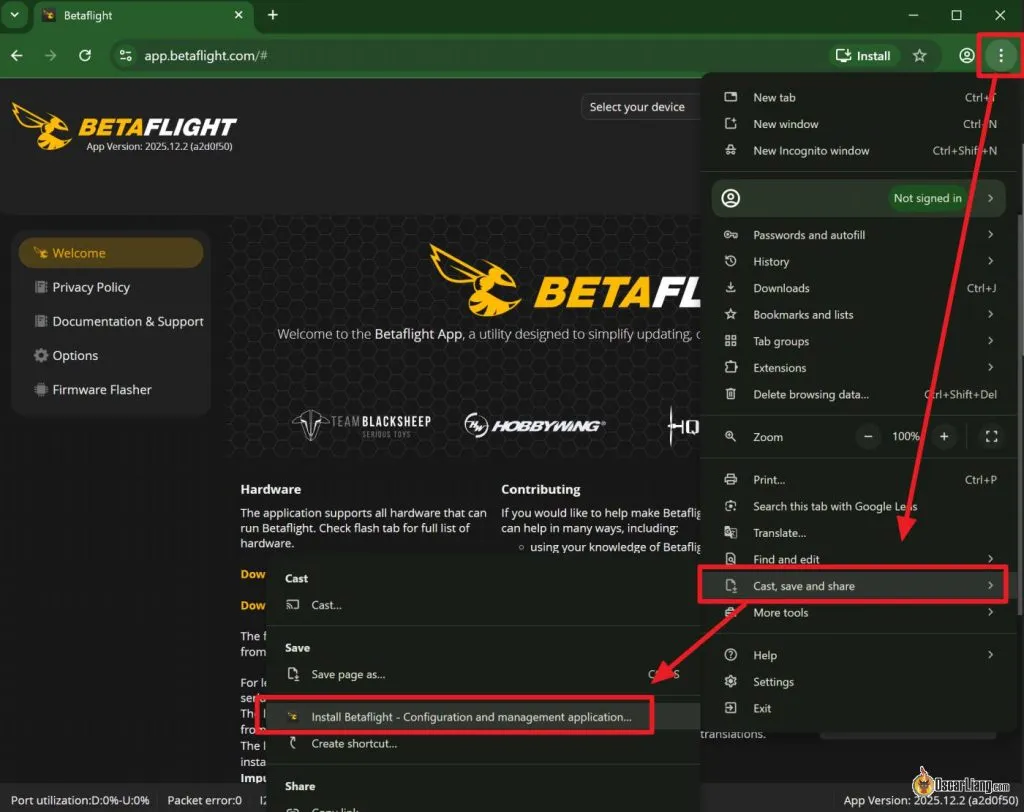Open a new browser tab with plus
1024x812 pixels.
pos(273,15)
